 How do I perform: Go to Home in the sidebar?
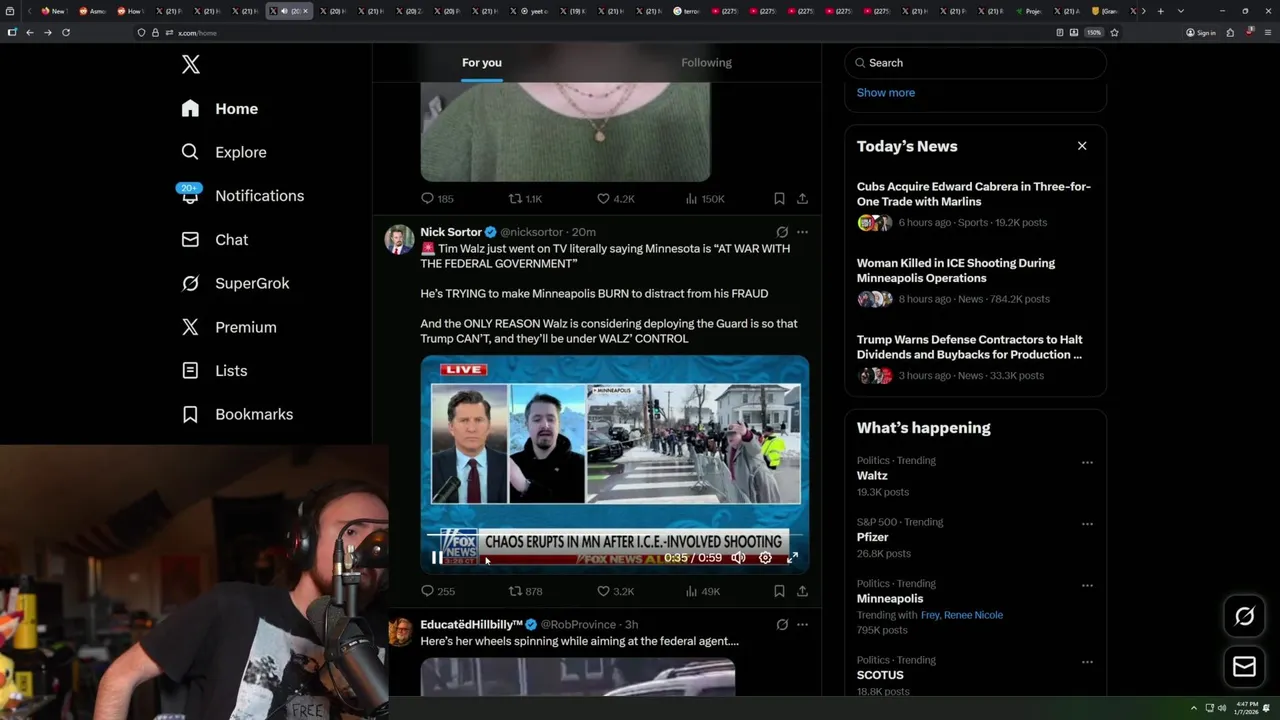(x=219, y=109)
